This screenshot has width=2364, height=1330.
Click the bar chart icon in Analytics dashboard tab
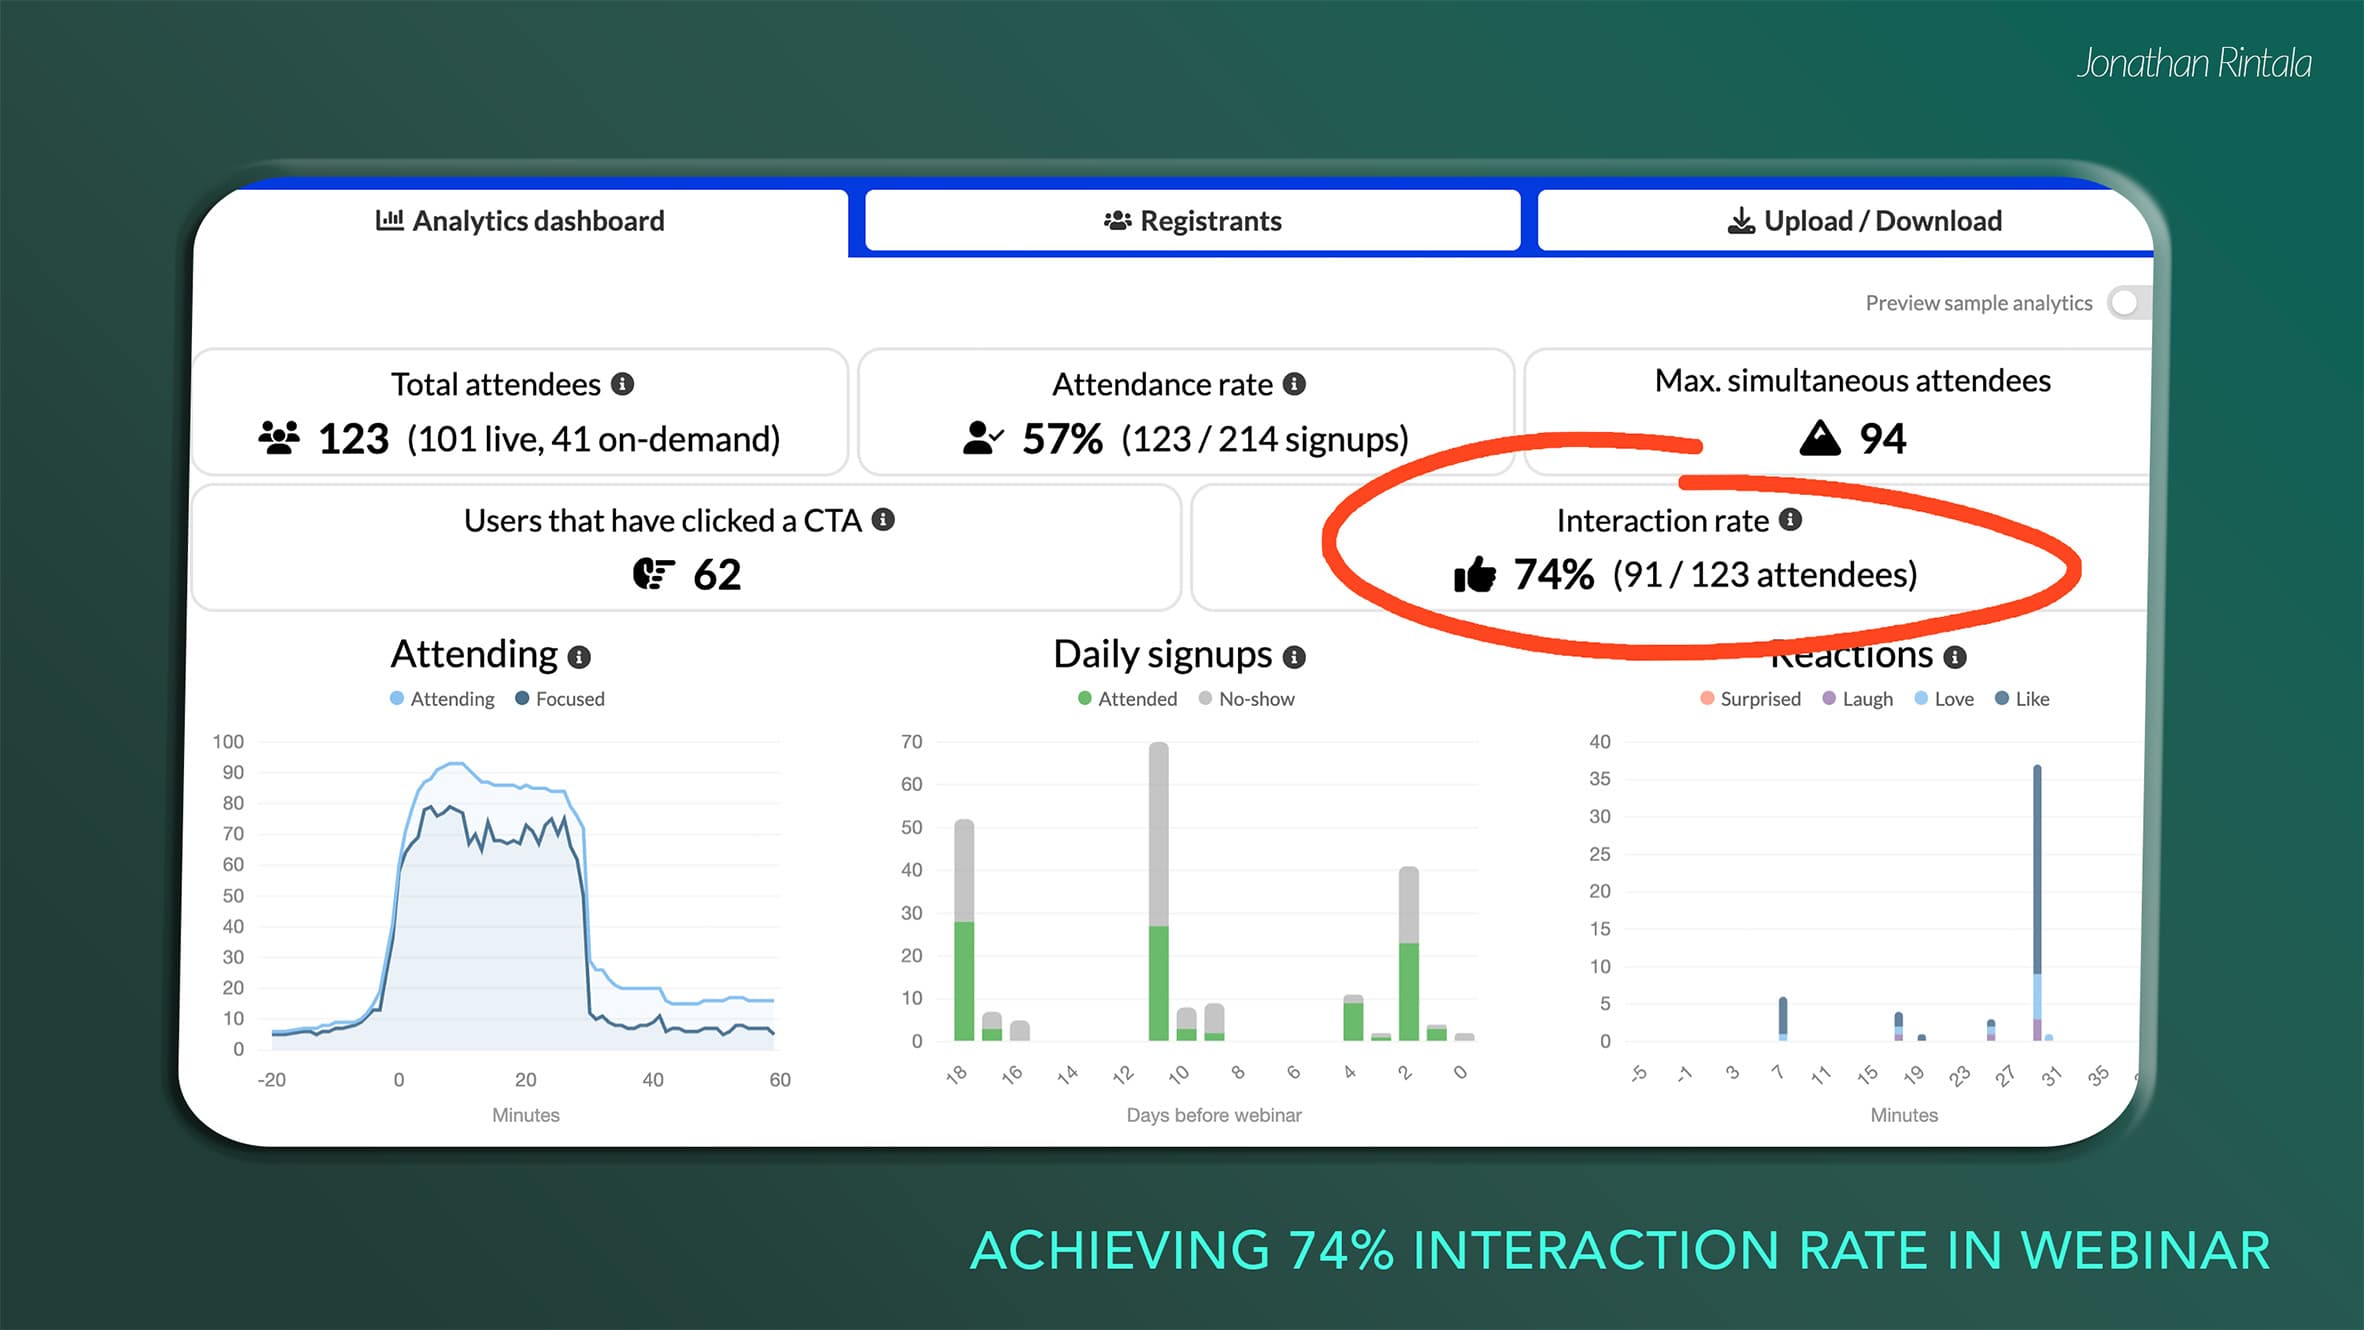390,220
